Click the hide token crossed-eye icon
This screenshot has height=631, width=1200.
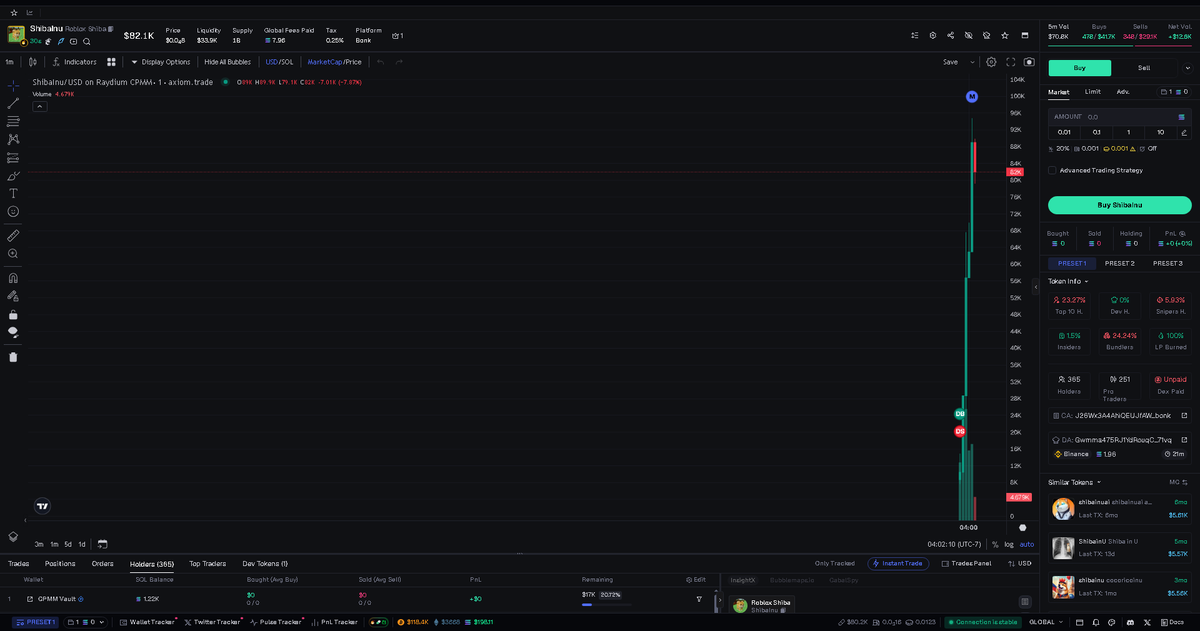(x=968, y=35)
